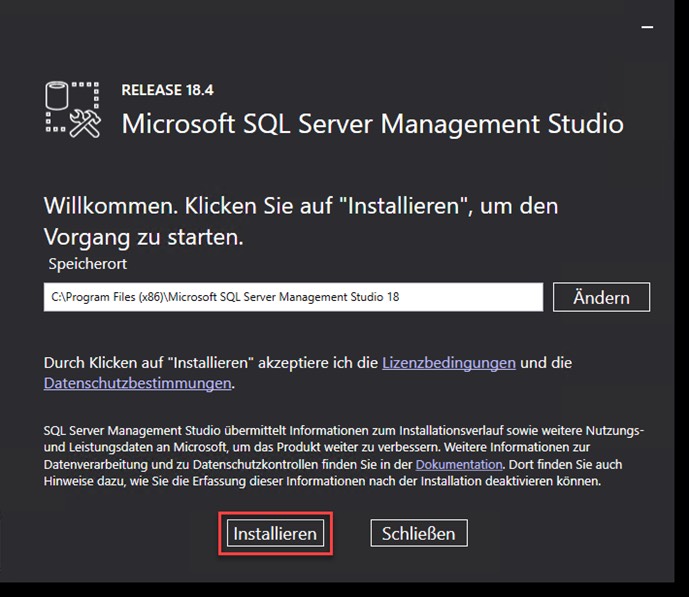
Task: Click the Schließen button
Action: (x=419, y=533)
